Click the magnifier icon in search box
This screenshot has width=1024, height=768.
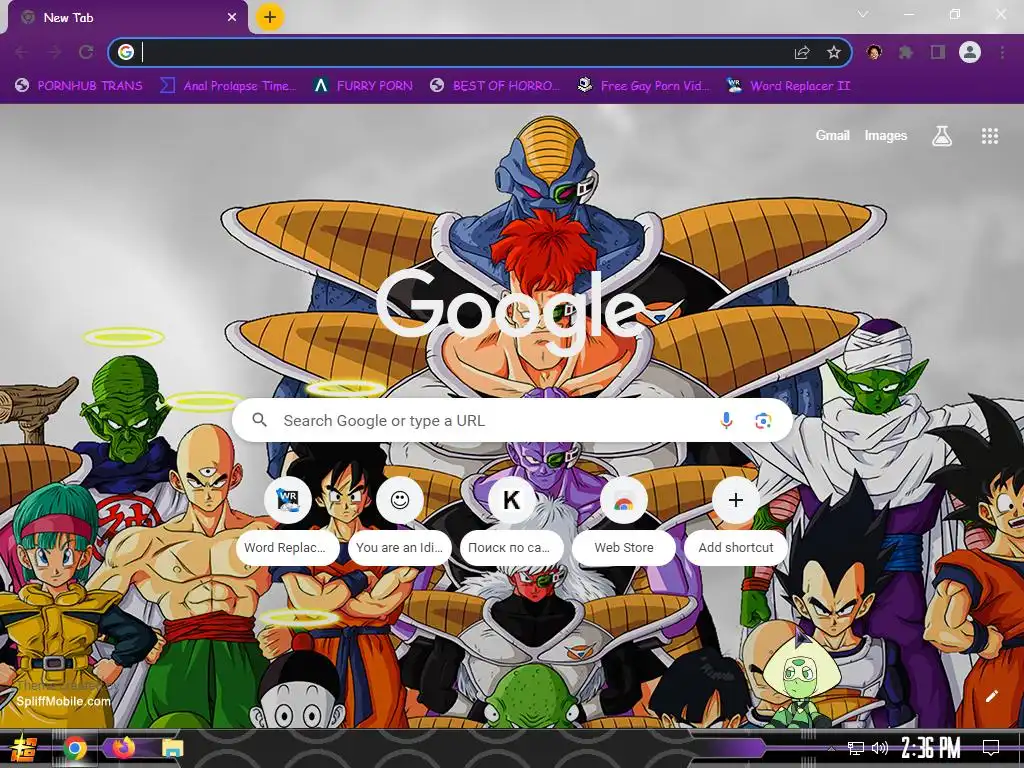[259, 420]
